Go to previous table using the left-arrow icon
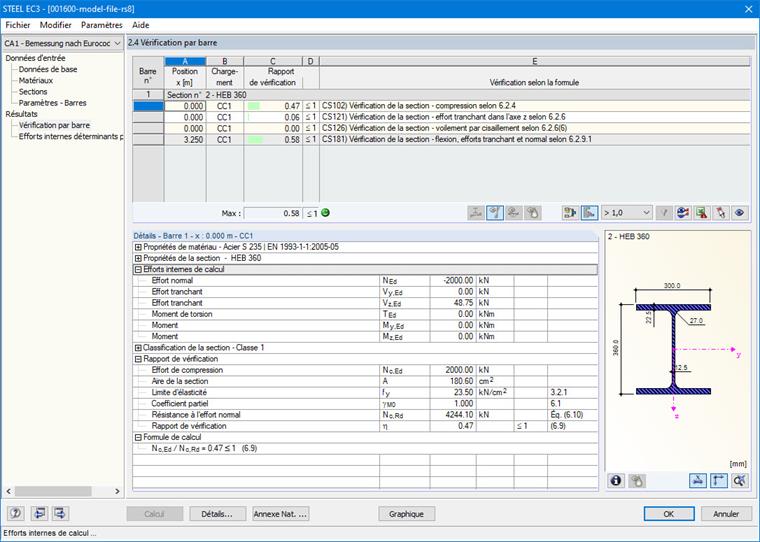Image resolution: width=760 pixels, height=542 pixels. coord(39,513)
